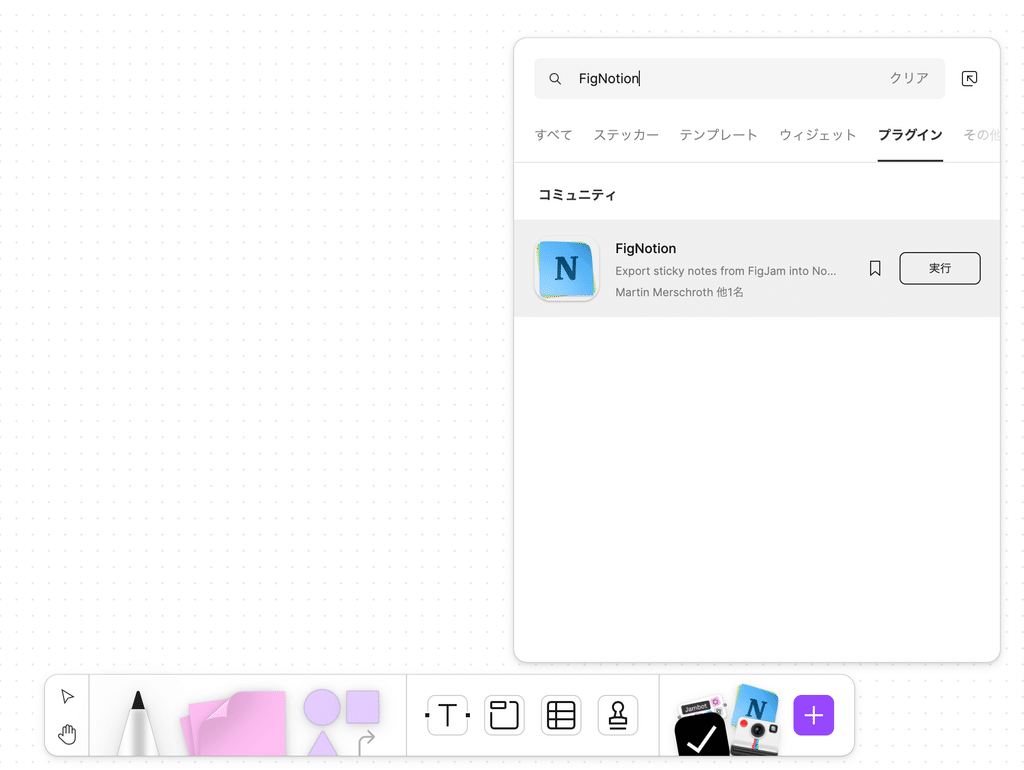Switch to the ウィジェット tab

[818, 135]
